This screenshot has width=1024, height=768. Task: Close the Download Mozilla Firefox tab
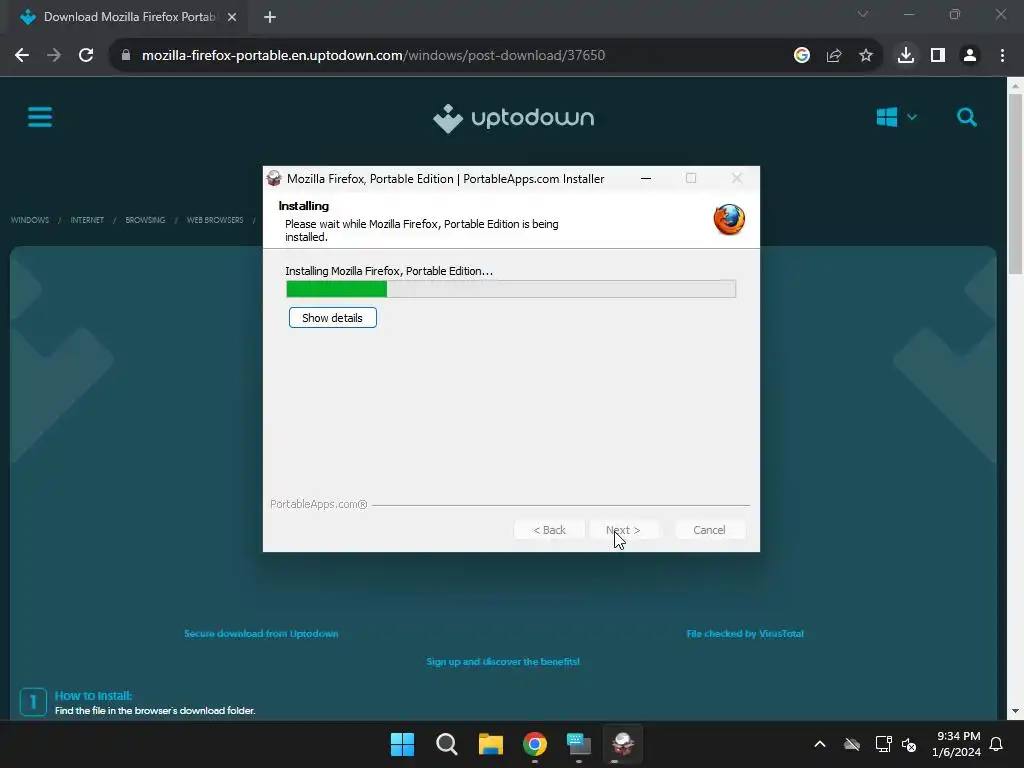(x=232, y=17)
